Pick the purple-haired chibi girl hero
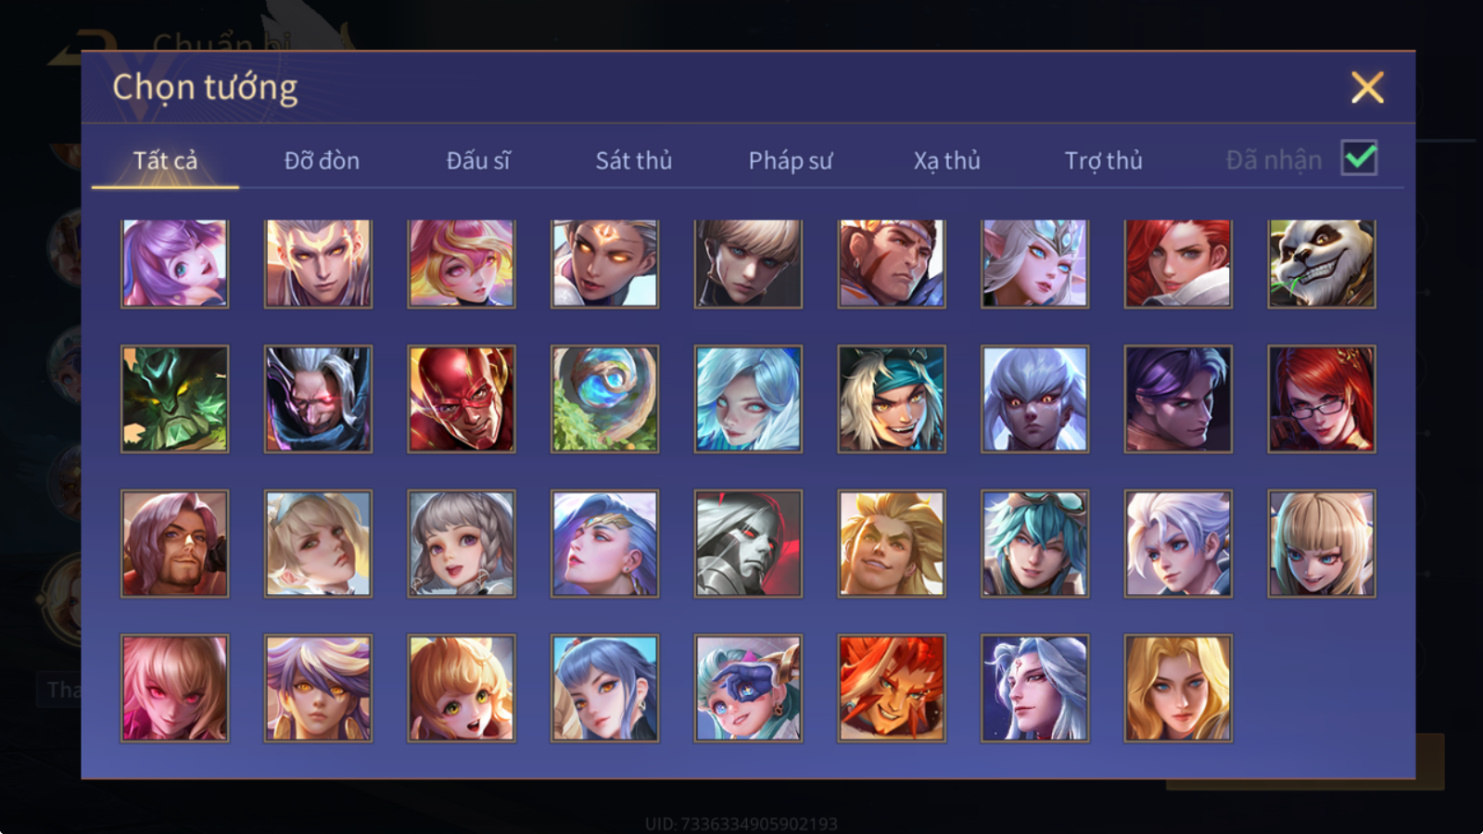This screenshot has width=1483, height=834. 175,263
